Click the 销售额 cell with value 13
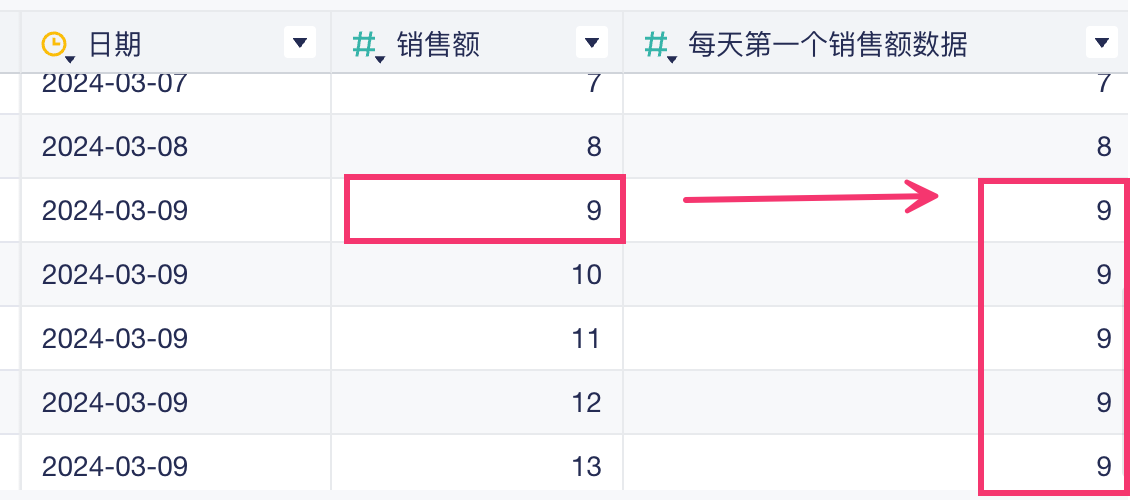 click(477, 466)
